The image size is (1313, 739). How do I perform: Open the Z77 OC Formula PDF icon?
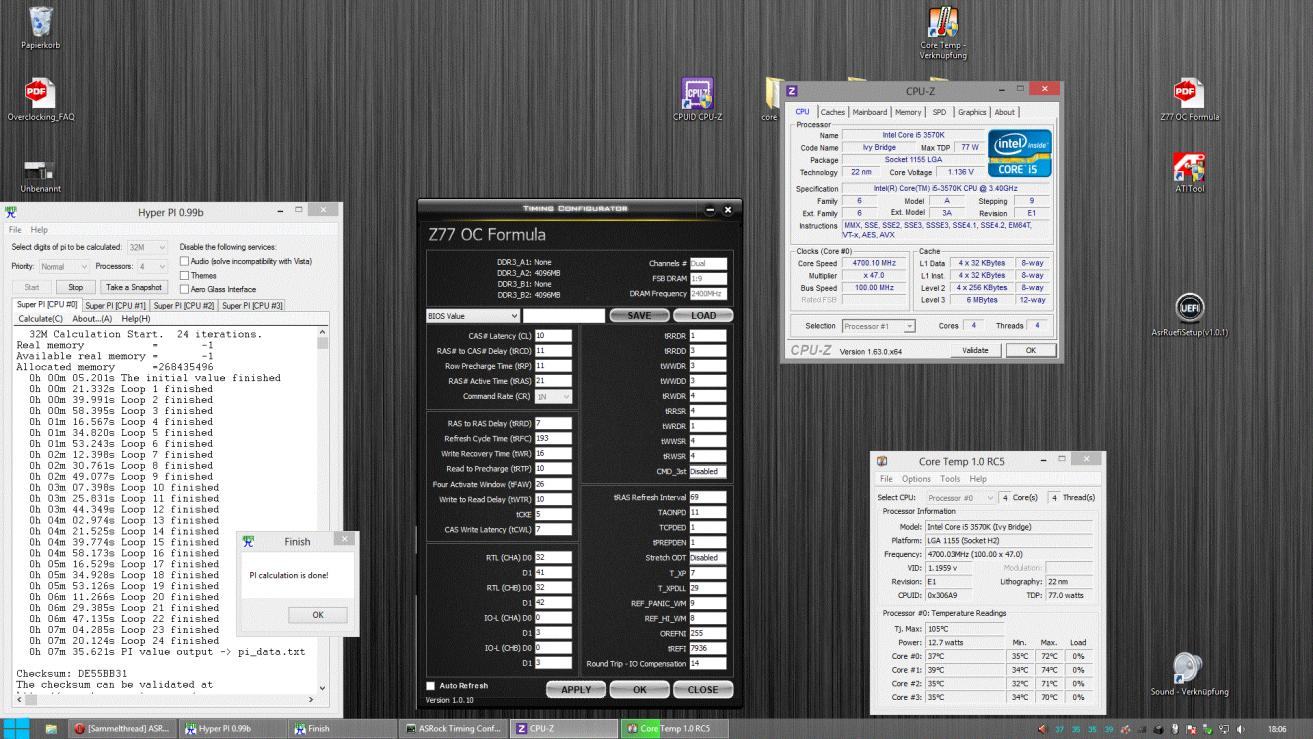(x=1188, y=93)
